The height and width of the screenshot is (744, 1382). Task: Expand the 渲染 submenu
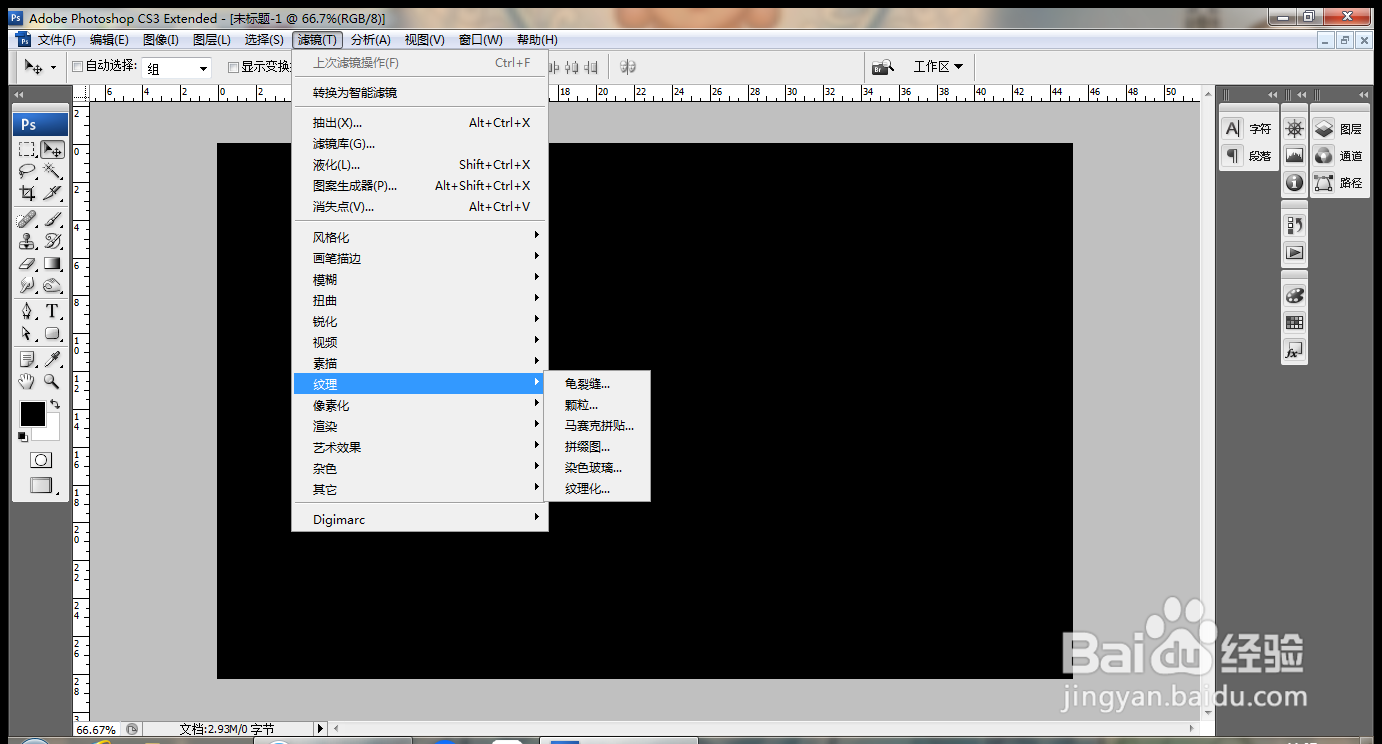[420, 426]
